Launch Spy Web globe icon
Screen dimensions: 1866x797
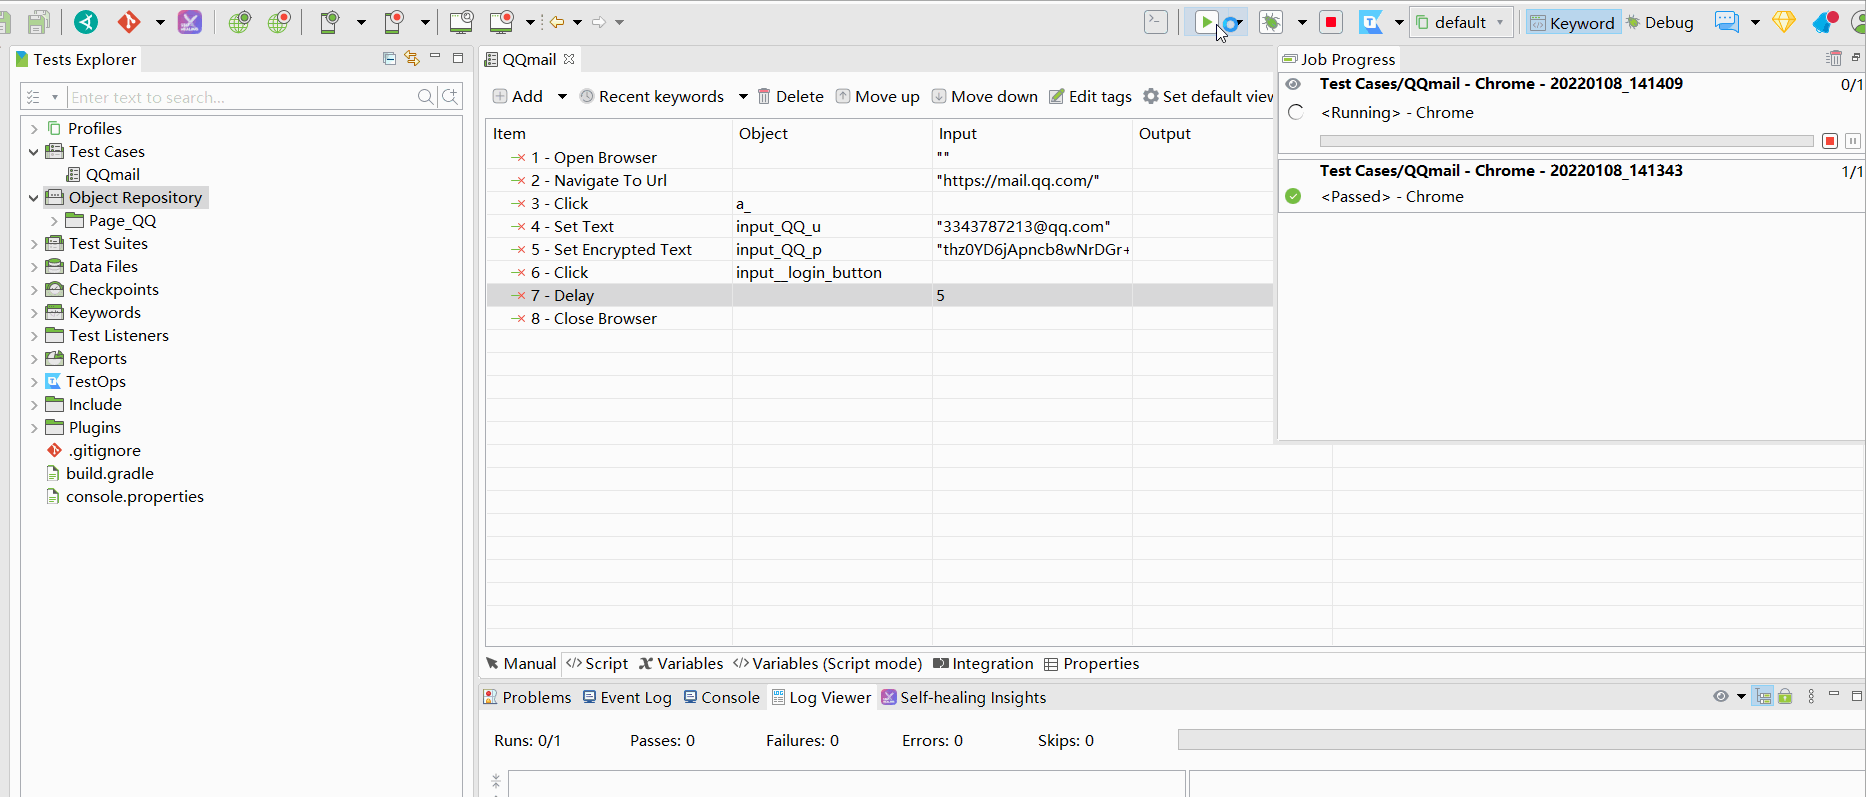[239, 22]
